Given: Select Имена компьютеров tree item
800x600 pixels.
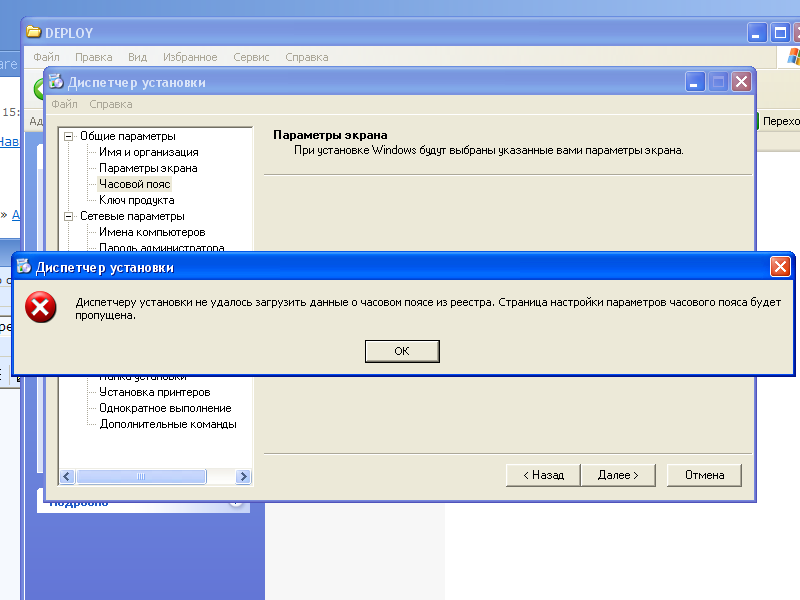Looking at the screenshot, I should 152,232.
